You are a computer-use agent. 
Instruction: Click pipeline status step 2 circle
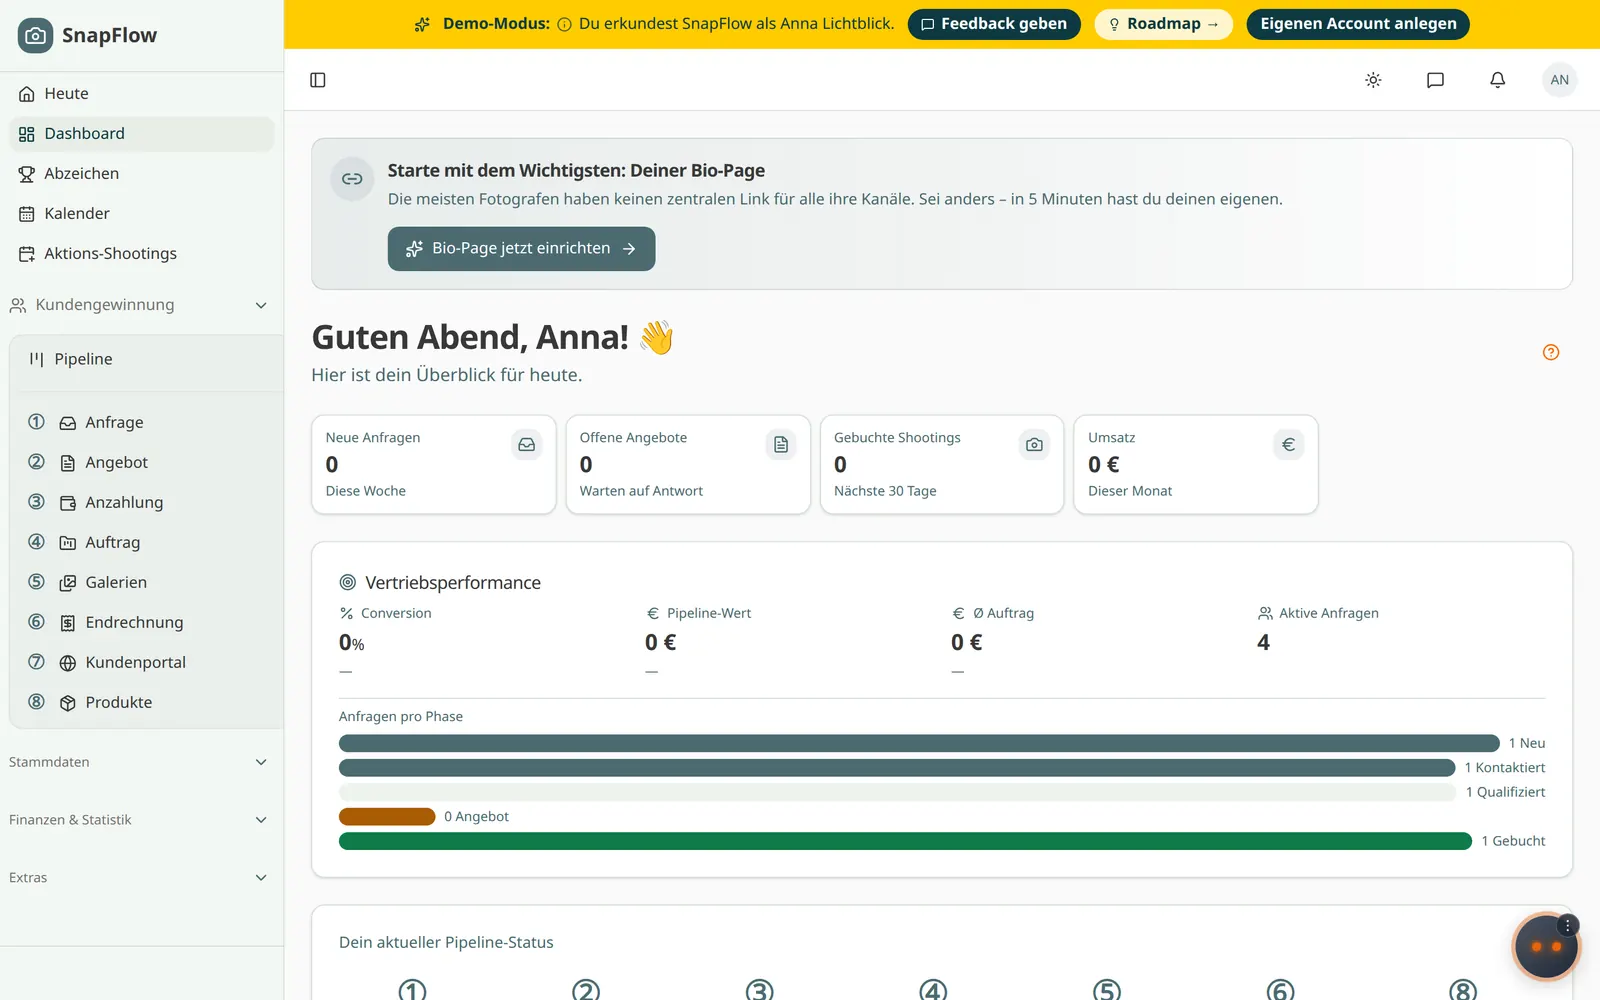coord(586,990)
